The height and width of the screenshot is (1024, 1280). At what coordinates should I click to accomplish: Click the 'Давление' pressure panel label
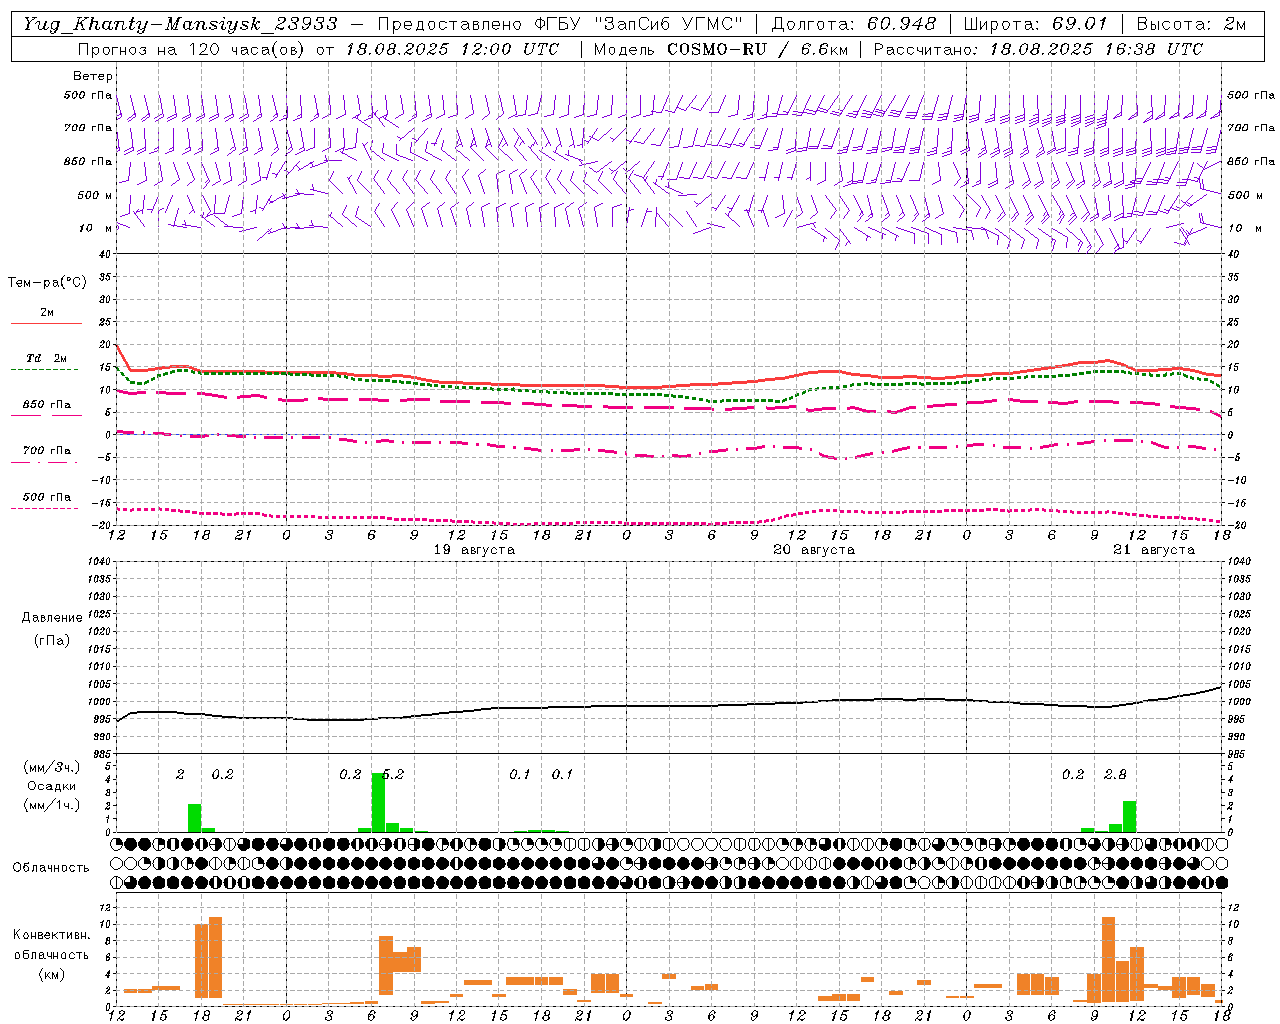point(52,617)
